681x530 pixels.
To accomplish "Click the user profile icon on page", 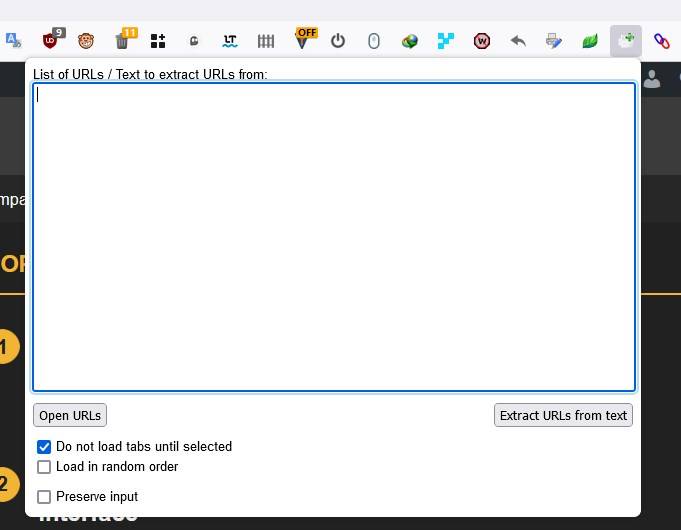I will (651, 79).
